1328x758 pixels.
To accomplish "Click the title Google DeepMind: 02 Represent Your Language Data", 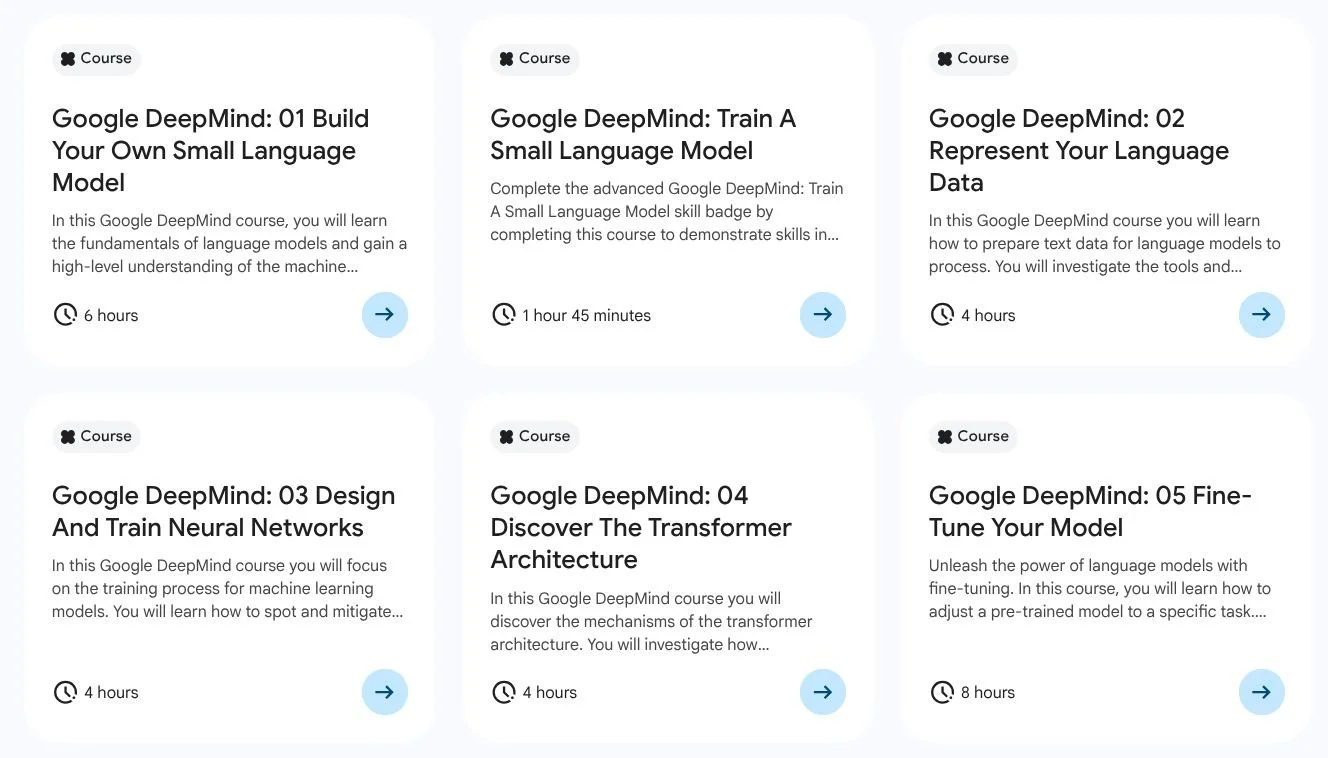I will [x=1079, y=149].
